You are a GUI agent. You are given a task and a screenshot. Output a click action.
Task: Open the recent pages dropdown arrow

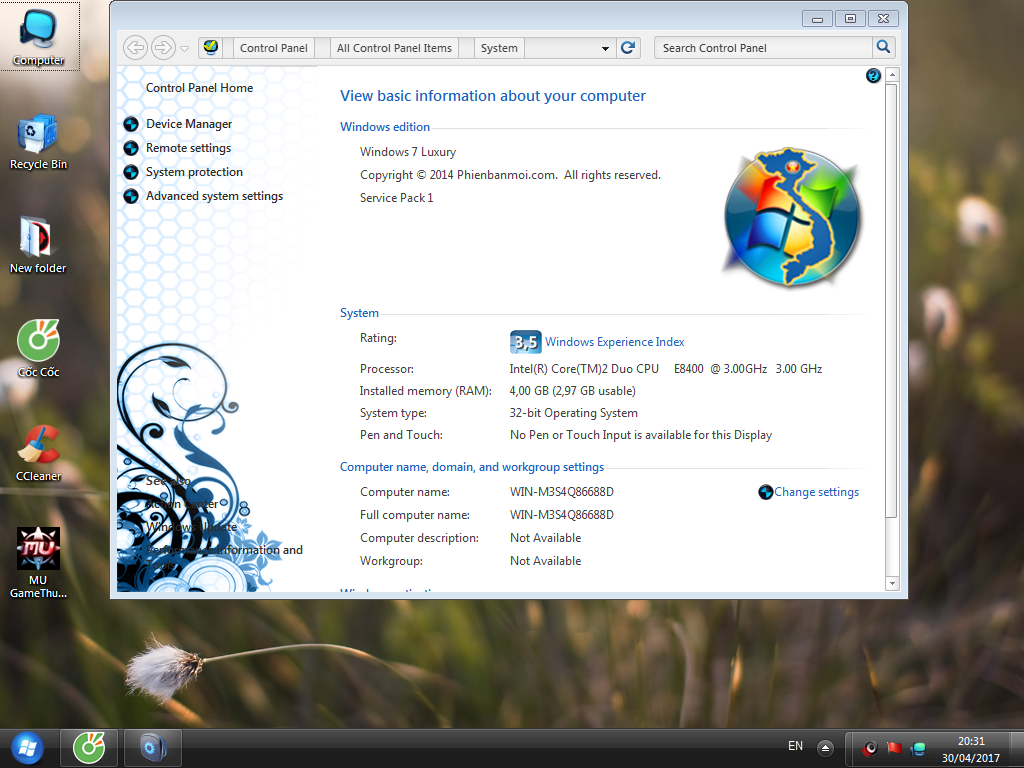pyautogui.click(x=184, y=48)
